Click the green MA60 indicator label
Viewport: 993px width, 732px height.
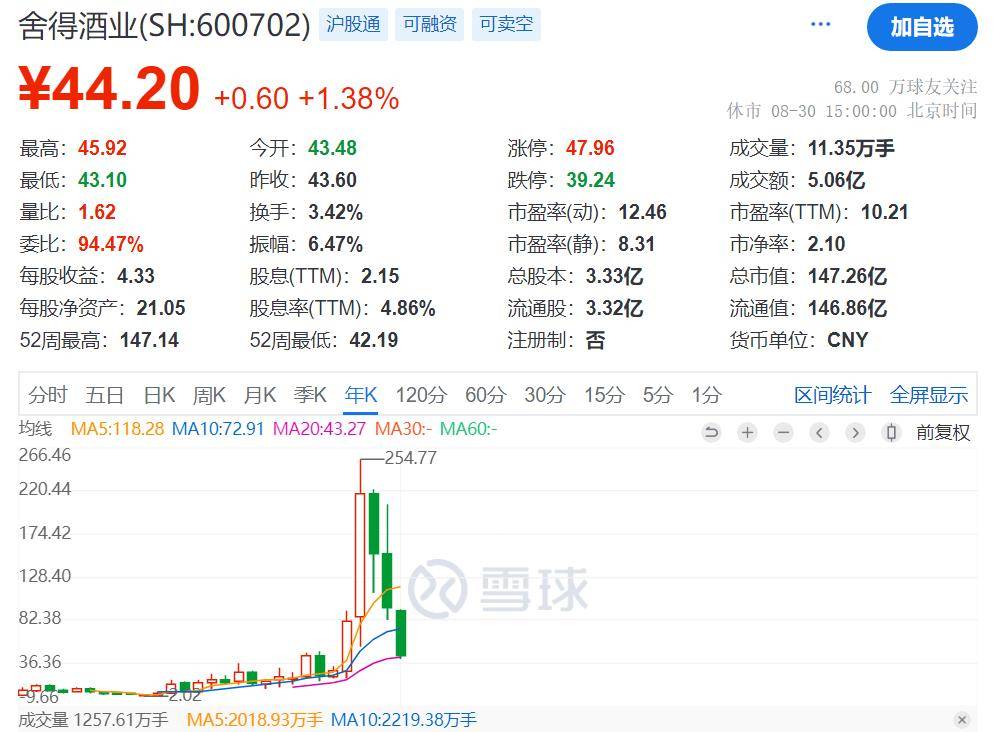point(469,429)
